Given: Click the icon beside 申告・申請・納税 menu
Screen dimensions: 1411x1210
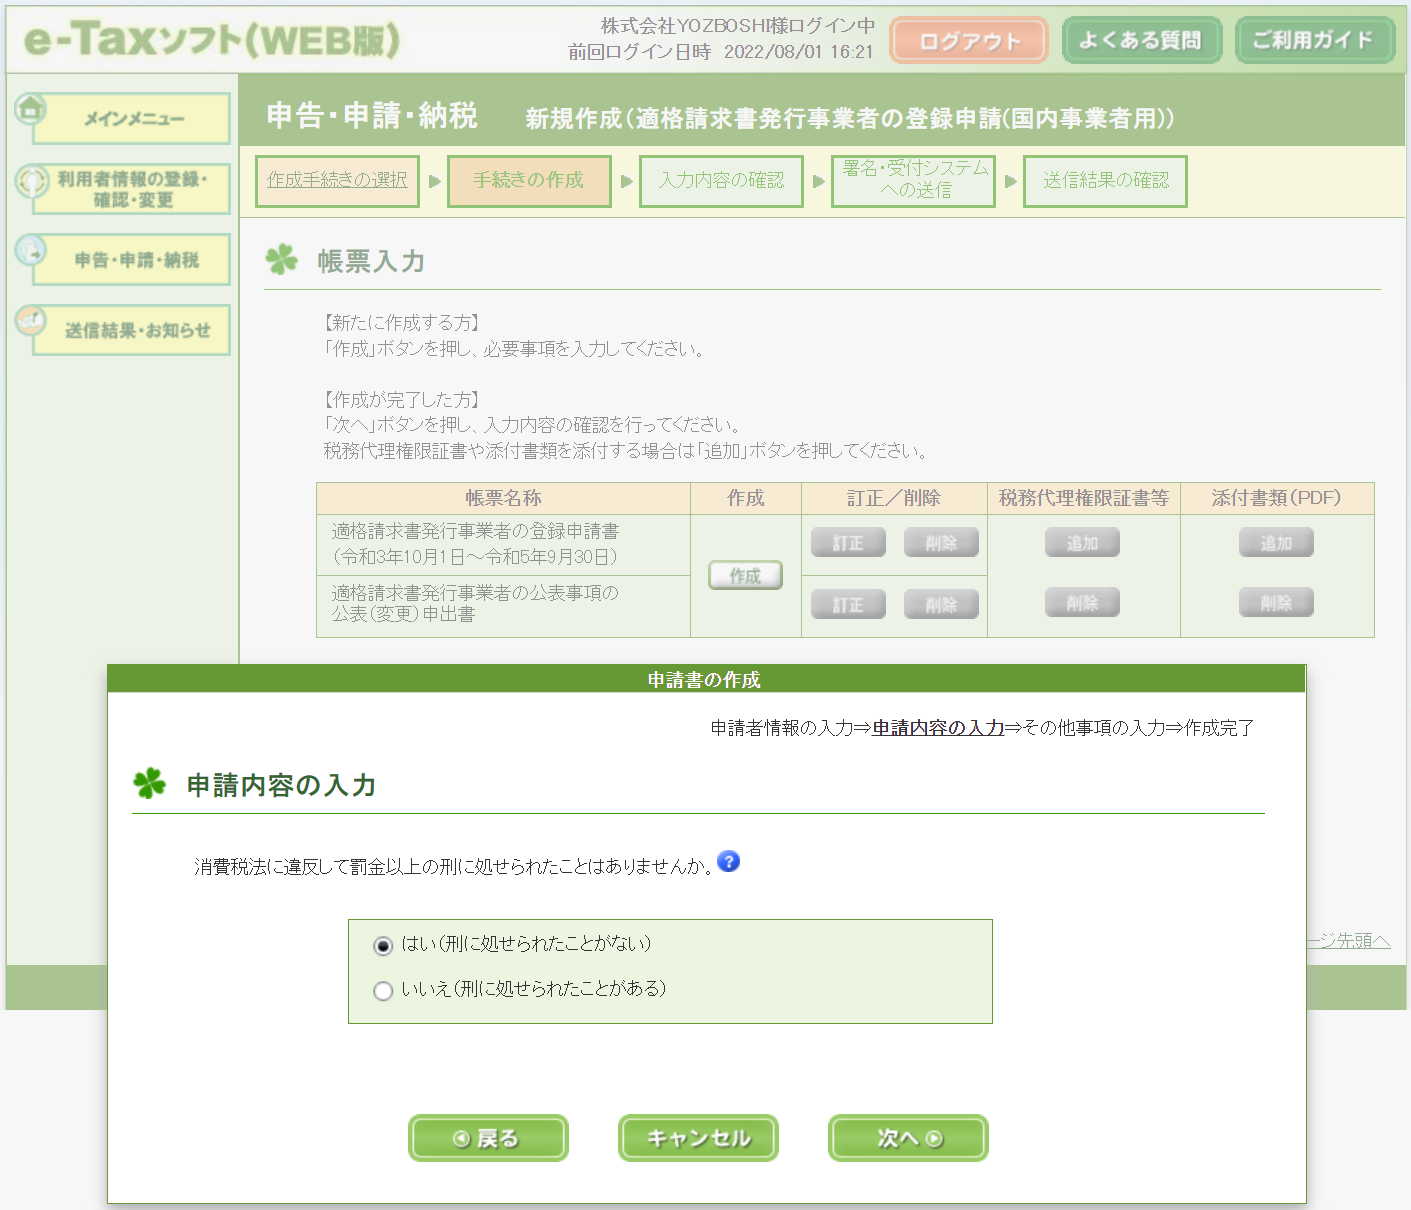Looking at the screenshot, I should [x=31, y=250].
